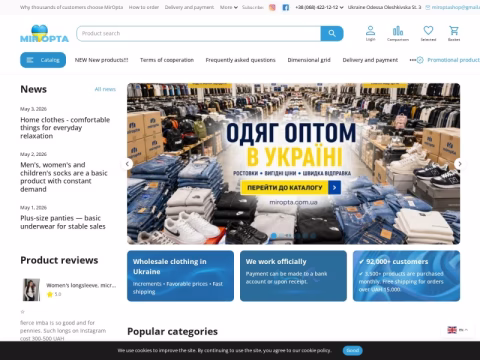Open news 'Home clothes - comfortable things'
This screenshot has width=480, height=360.
pos(65,128)
